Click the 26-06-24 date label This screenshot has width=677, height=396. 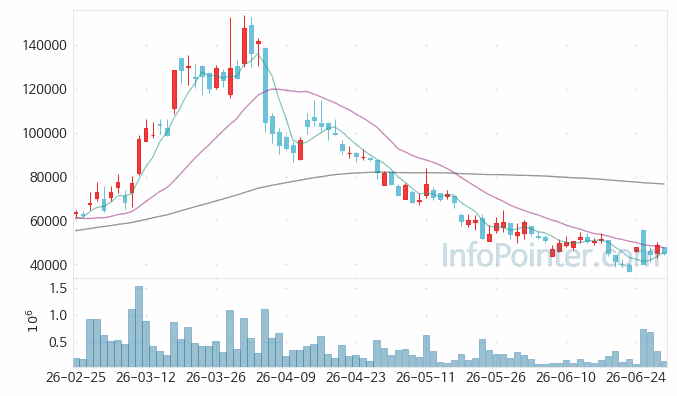pyautogui.click(x=636, y=377)
